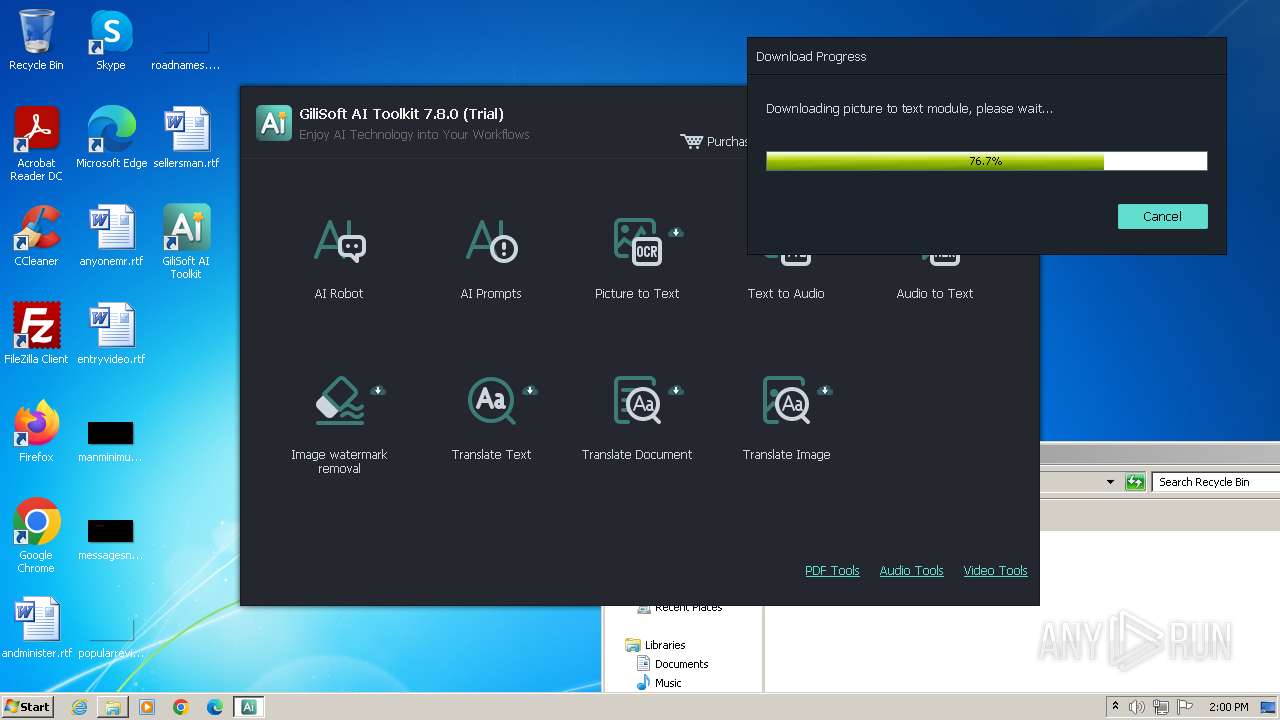The image size is (1280, 720).
Task: Select the andminister.rtf desktop file
Action: tap(36, 628)
